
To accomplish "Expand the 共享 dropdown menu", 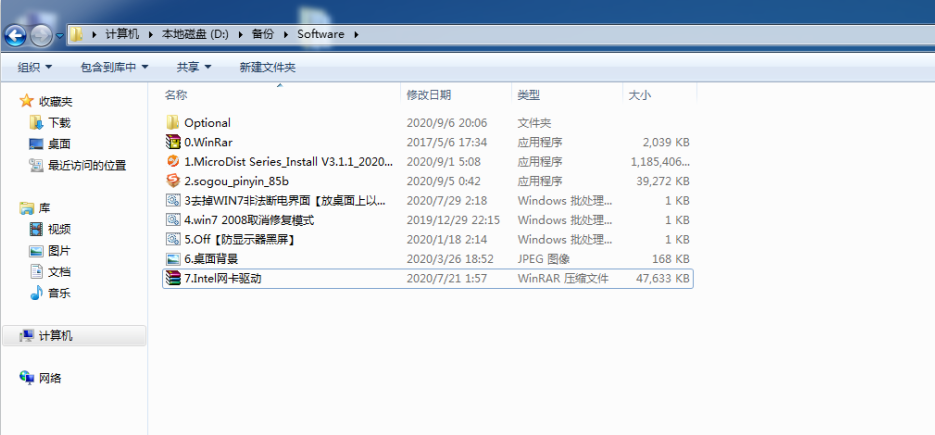I will coord(194,67).
